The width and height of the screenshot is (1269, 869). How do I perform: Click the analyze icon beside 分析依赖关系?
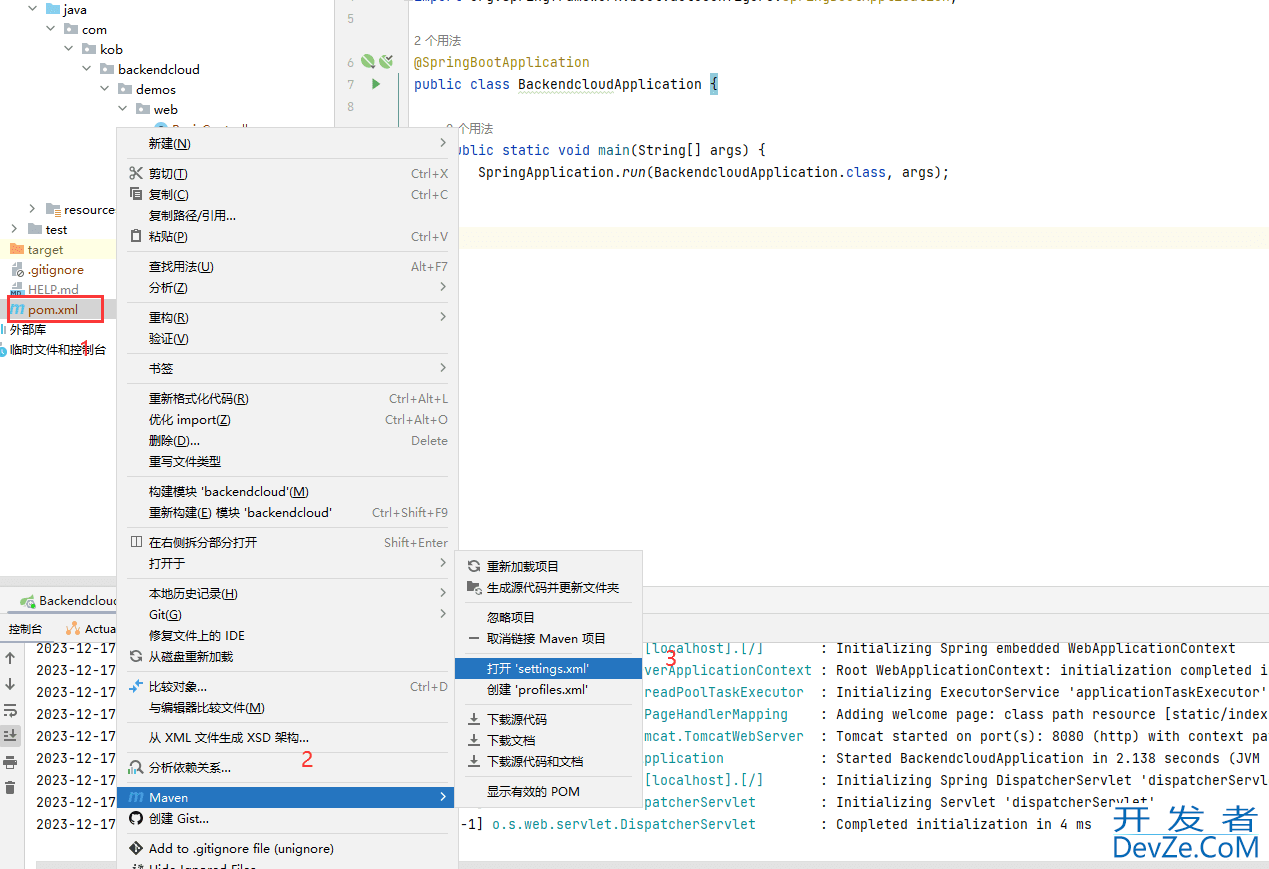[x=137, y=767]
